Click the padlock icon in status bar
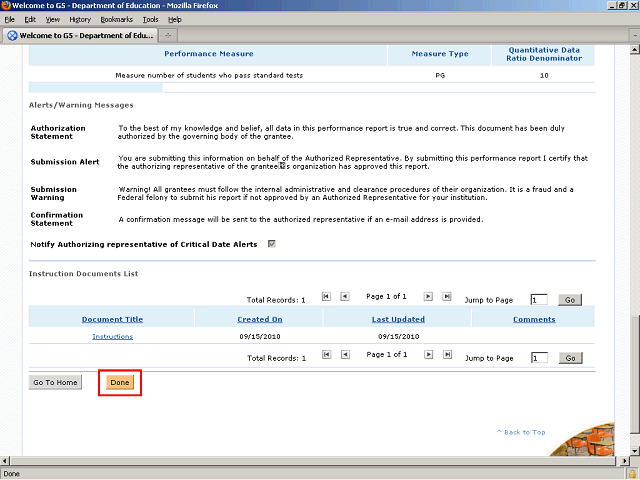640x480 pixels. click(632, 474)
